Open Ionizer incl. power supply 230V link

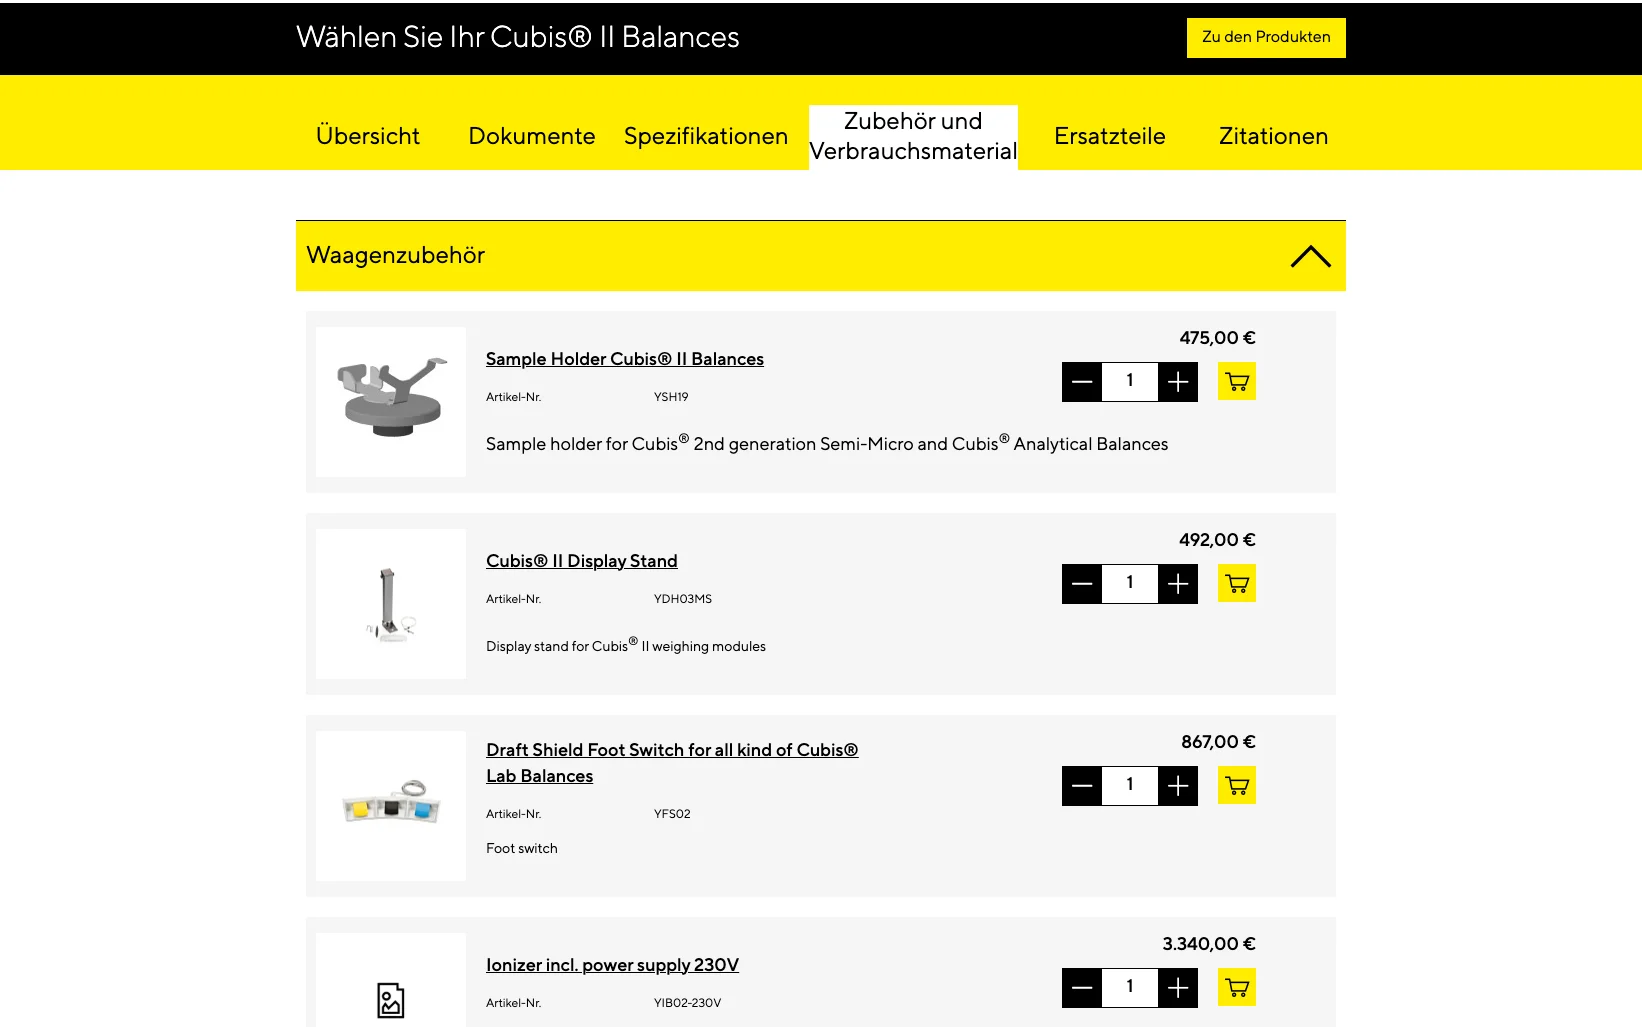612,965
